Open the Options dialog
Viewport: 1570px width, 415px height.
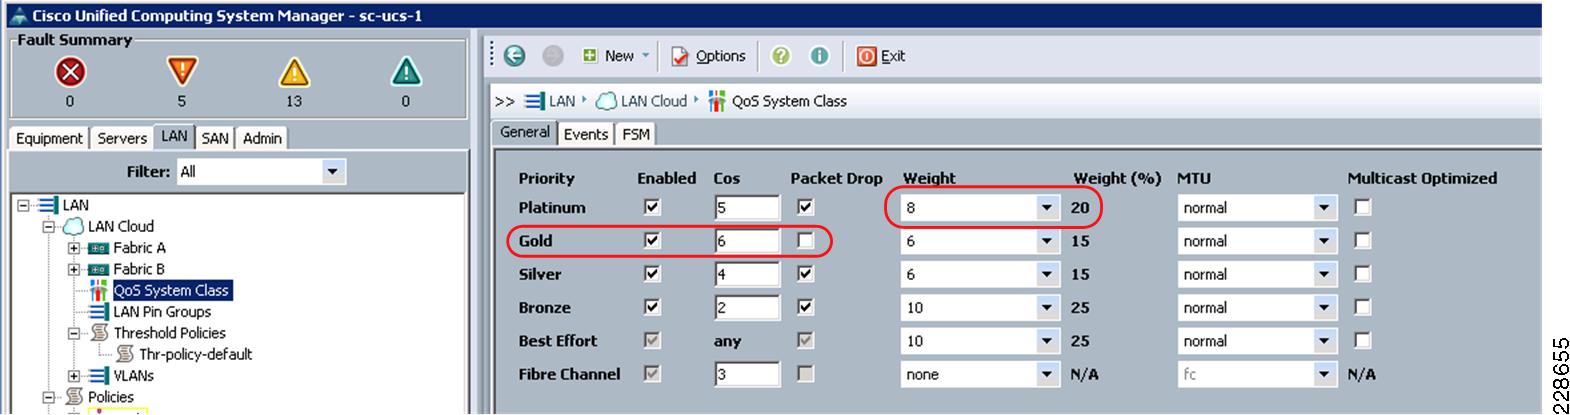pos(708,56)
